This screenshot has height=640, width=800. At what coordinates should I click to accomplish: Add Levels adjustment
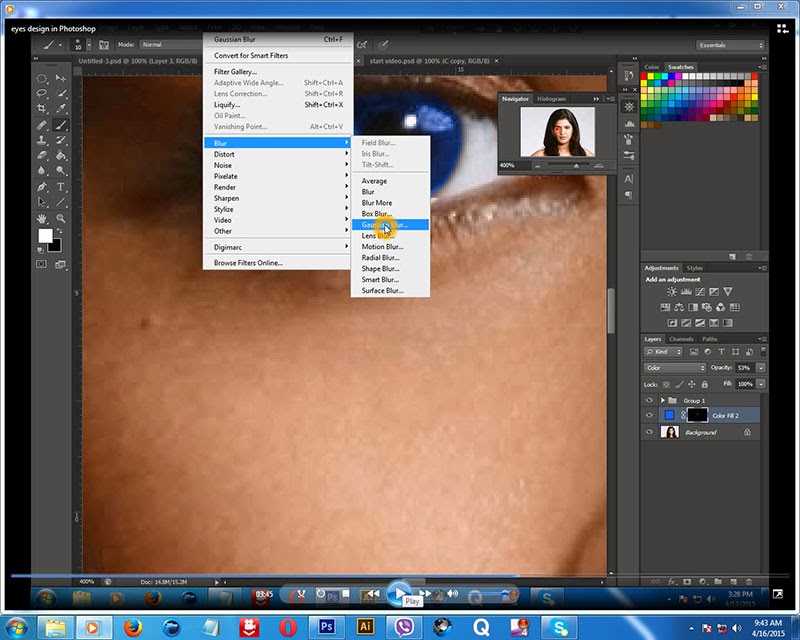pos(686,292)
